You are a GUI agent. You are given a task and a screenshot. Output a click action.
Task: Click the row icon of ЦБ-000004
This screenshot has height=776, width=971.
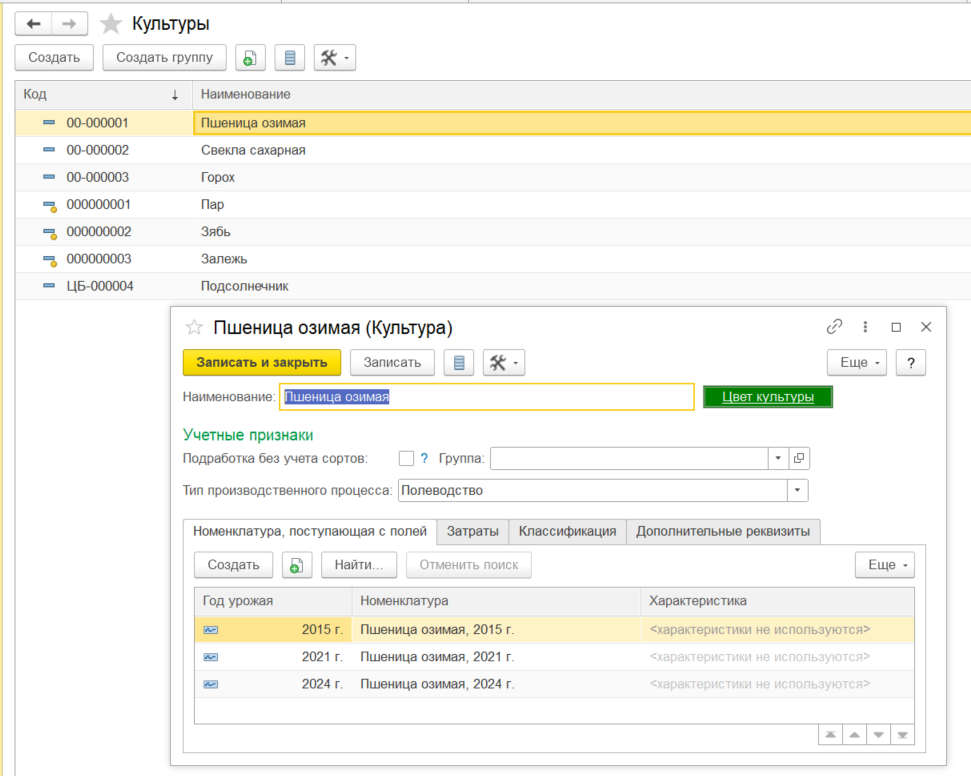(49, 286)
